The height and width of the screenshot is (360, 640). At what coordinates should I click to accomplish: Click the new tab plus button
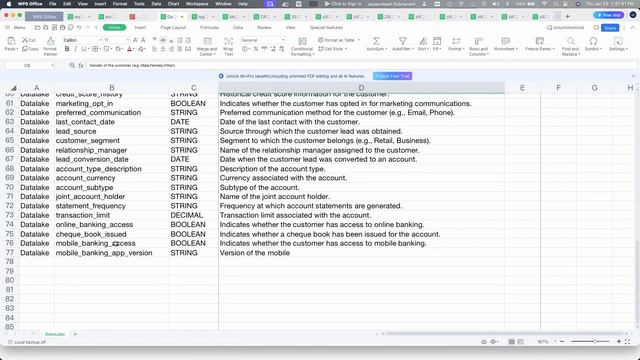(568, 16)
